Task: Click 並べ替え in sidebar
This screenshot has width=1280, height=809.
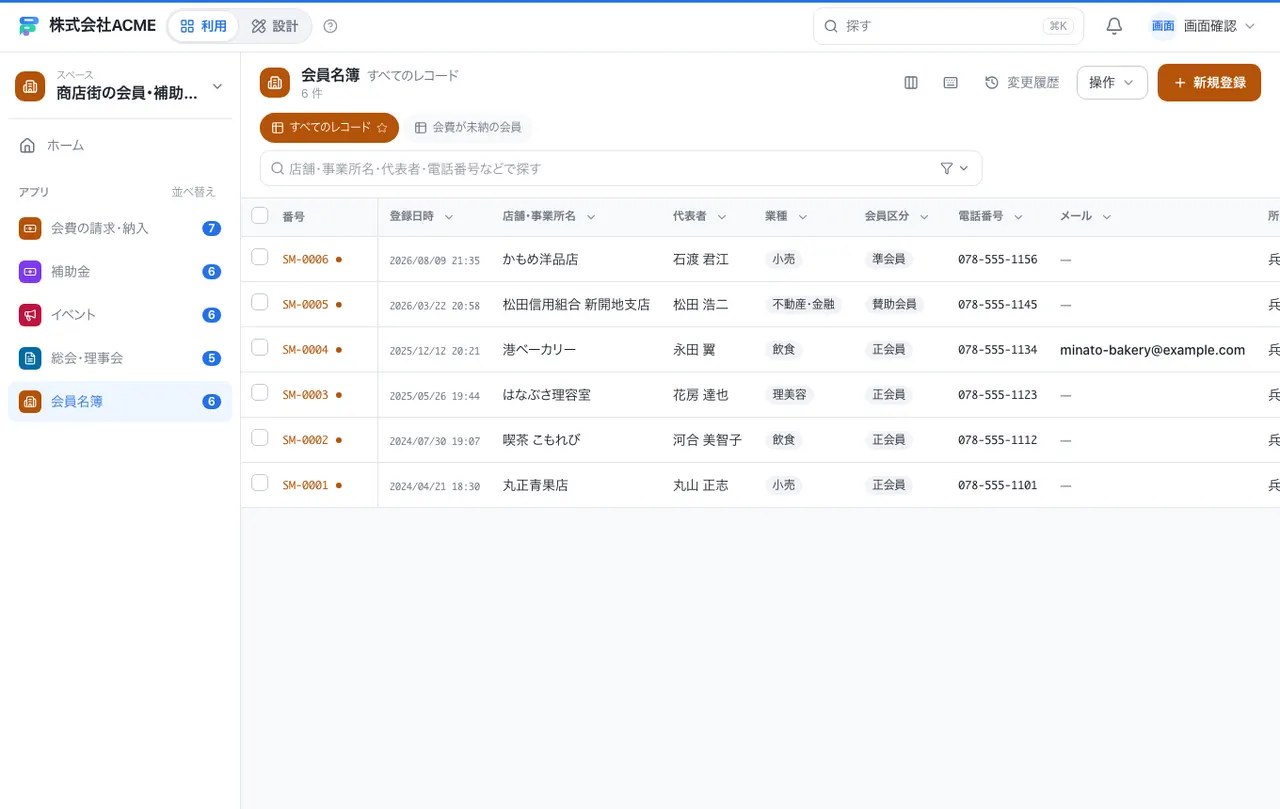Action: 194,192
